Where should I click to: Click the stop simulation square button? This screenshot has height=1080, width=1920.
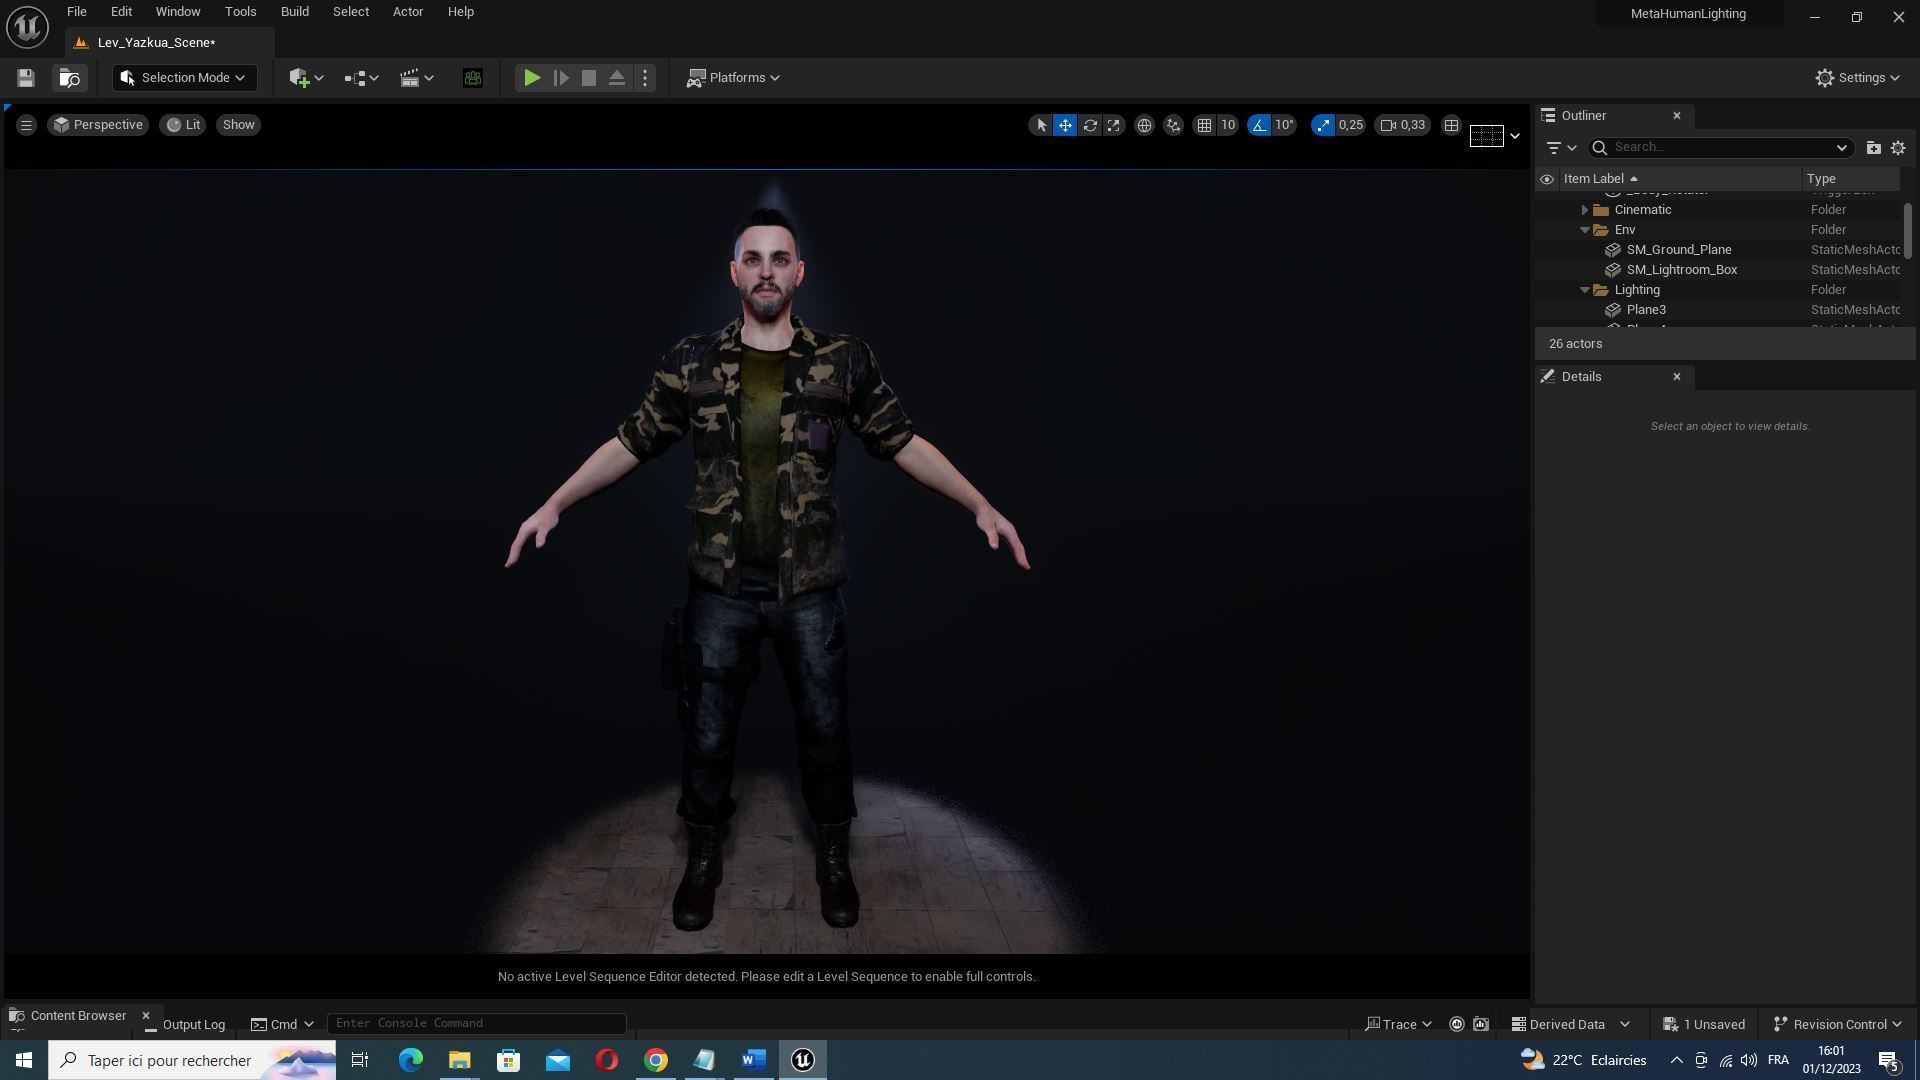tap(589, 78)
